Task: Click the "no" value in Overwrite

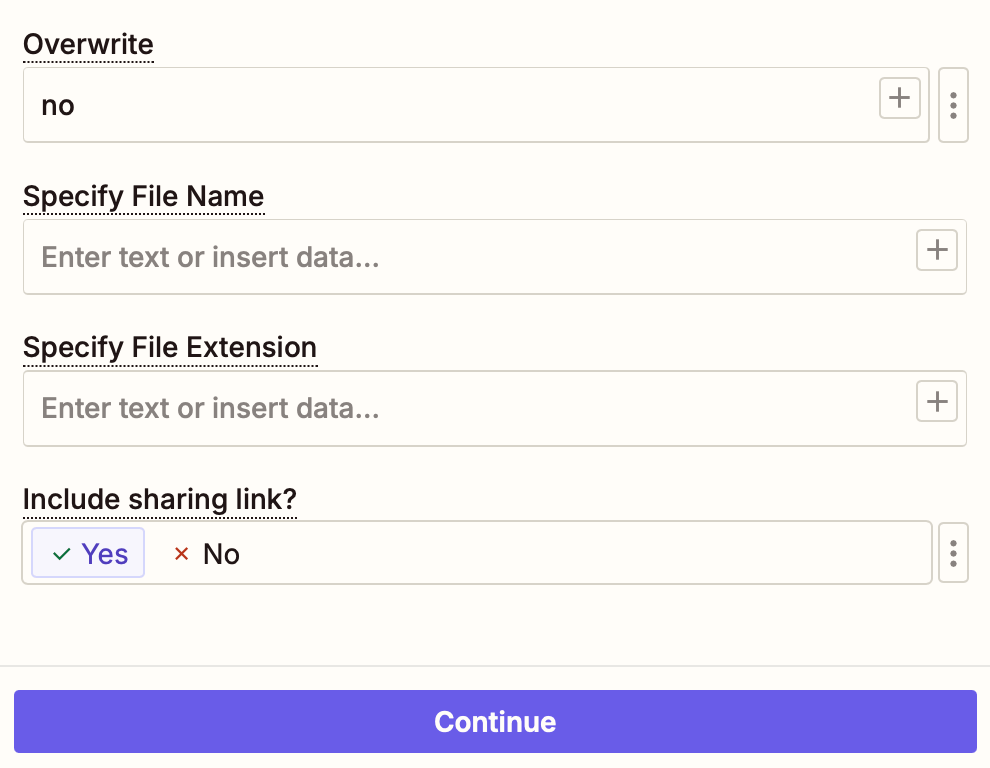Action: [58, 105]
